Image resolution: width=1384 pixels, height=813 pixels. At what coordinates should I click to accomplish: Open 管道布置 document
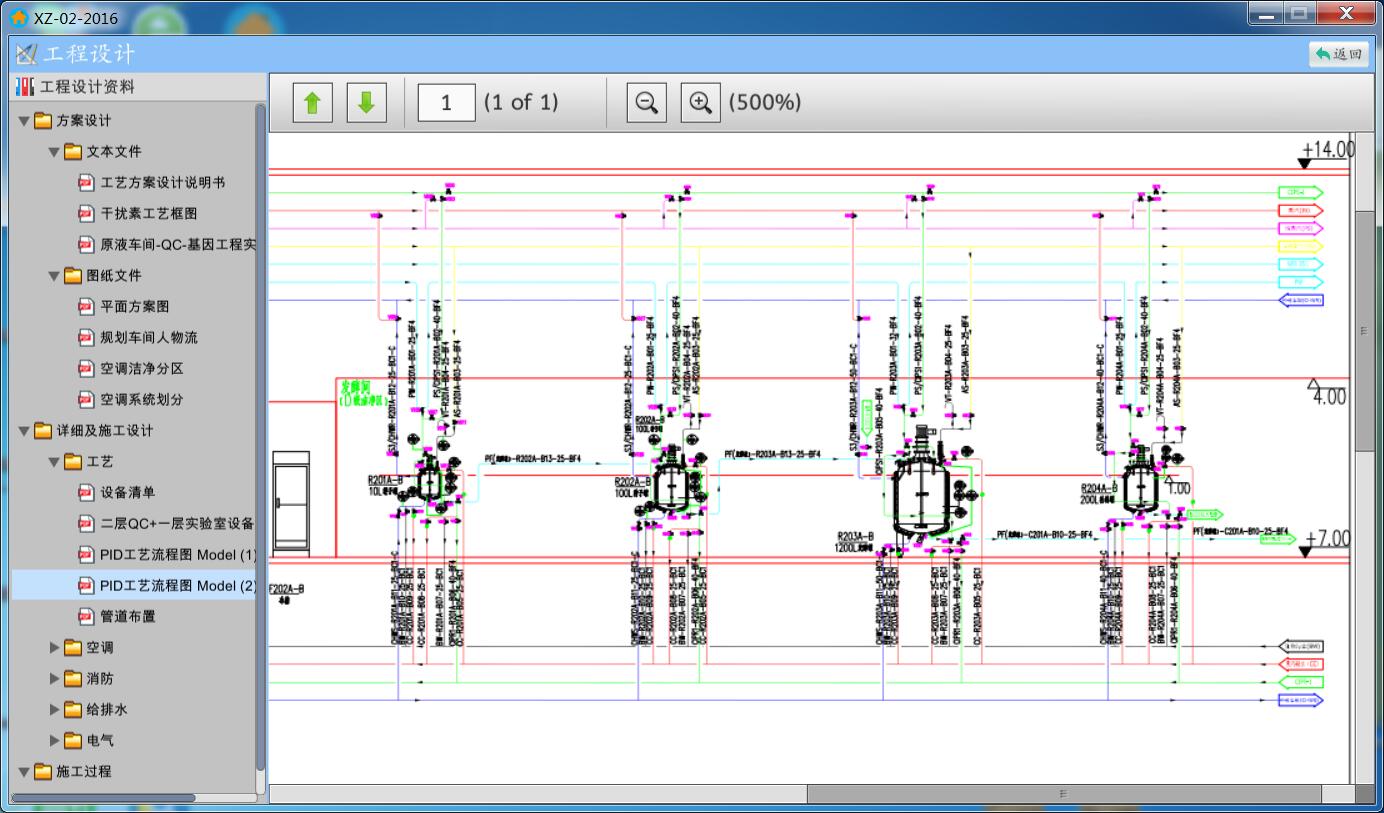(128, 617)
